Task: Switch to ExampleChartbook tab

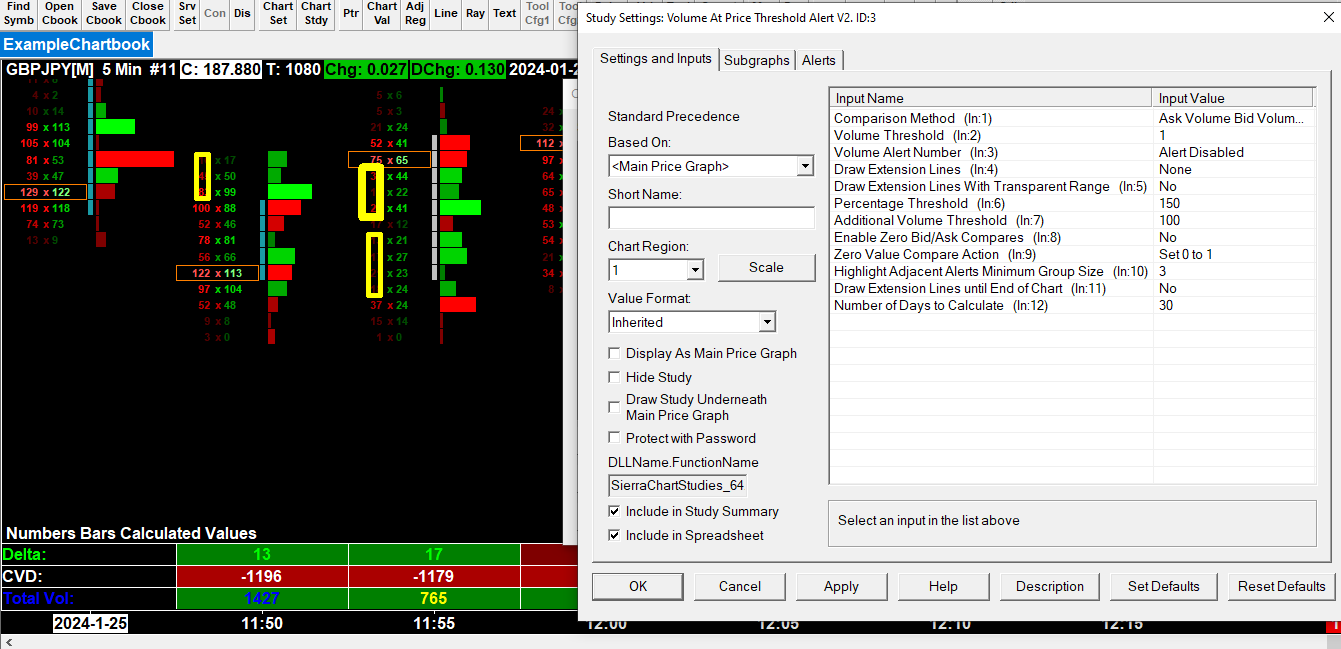Action: 77,45
